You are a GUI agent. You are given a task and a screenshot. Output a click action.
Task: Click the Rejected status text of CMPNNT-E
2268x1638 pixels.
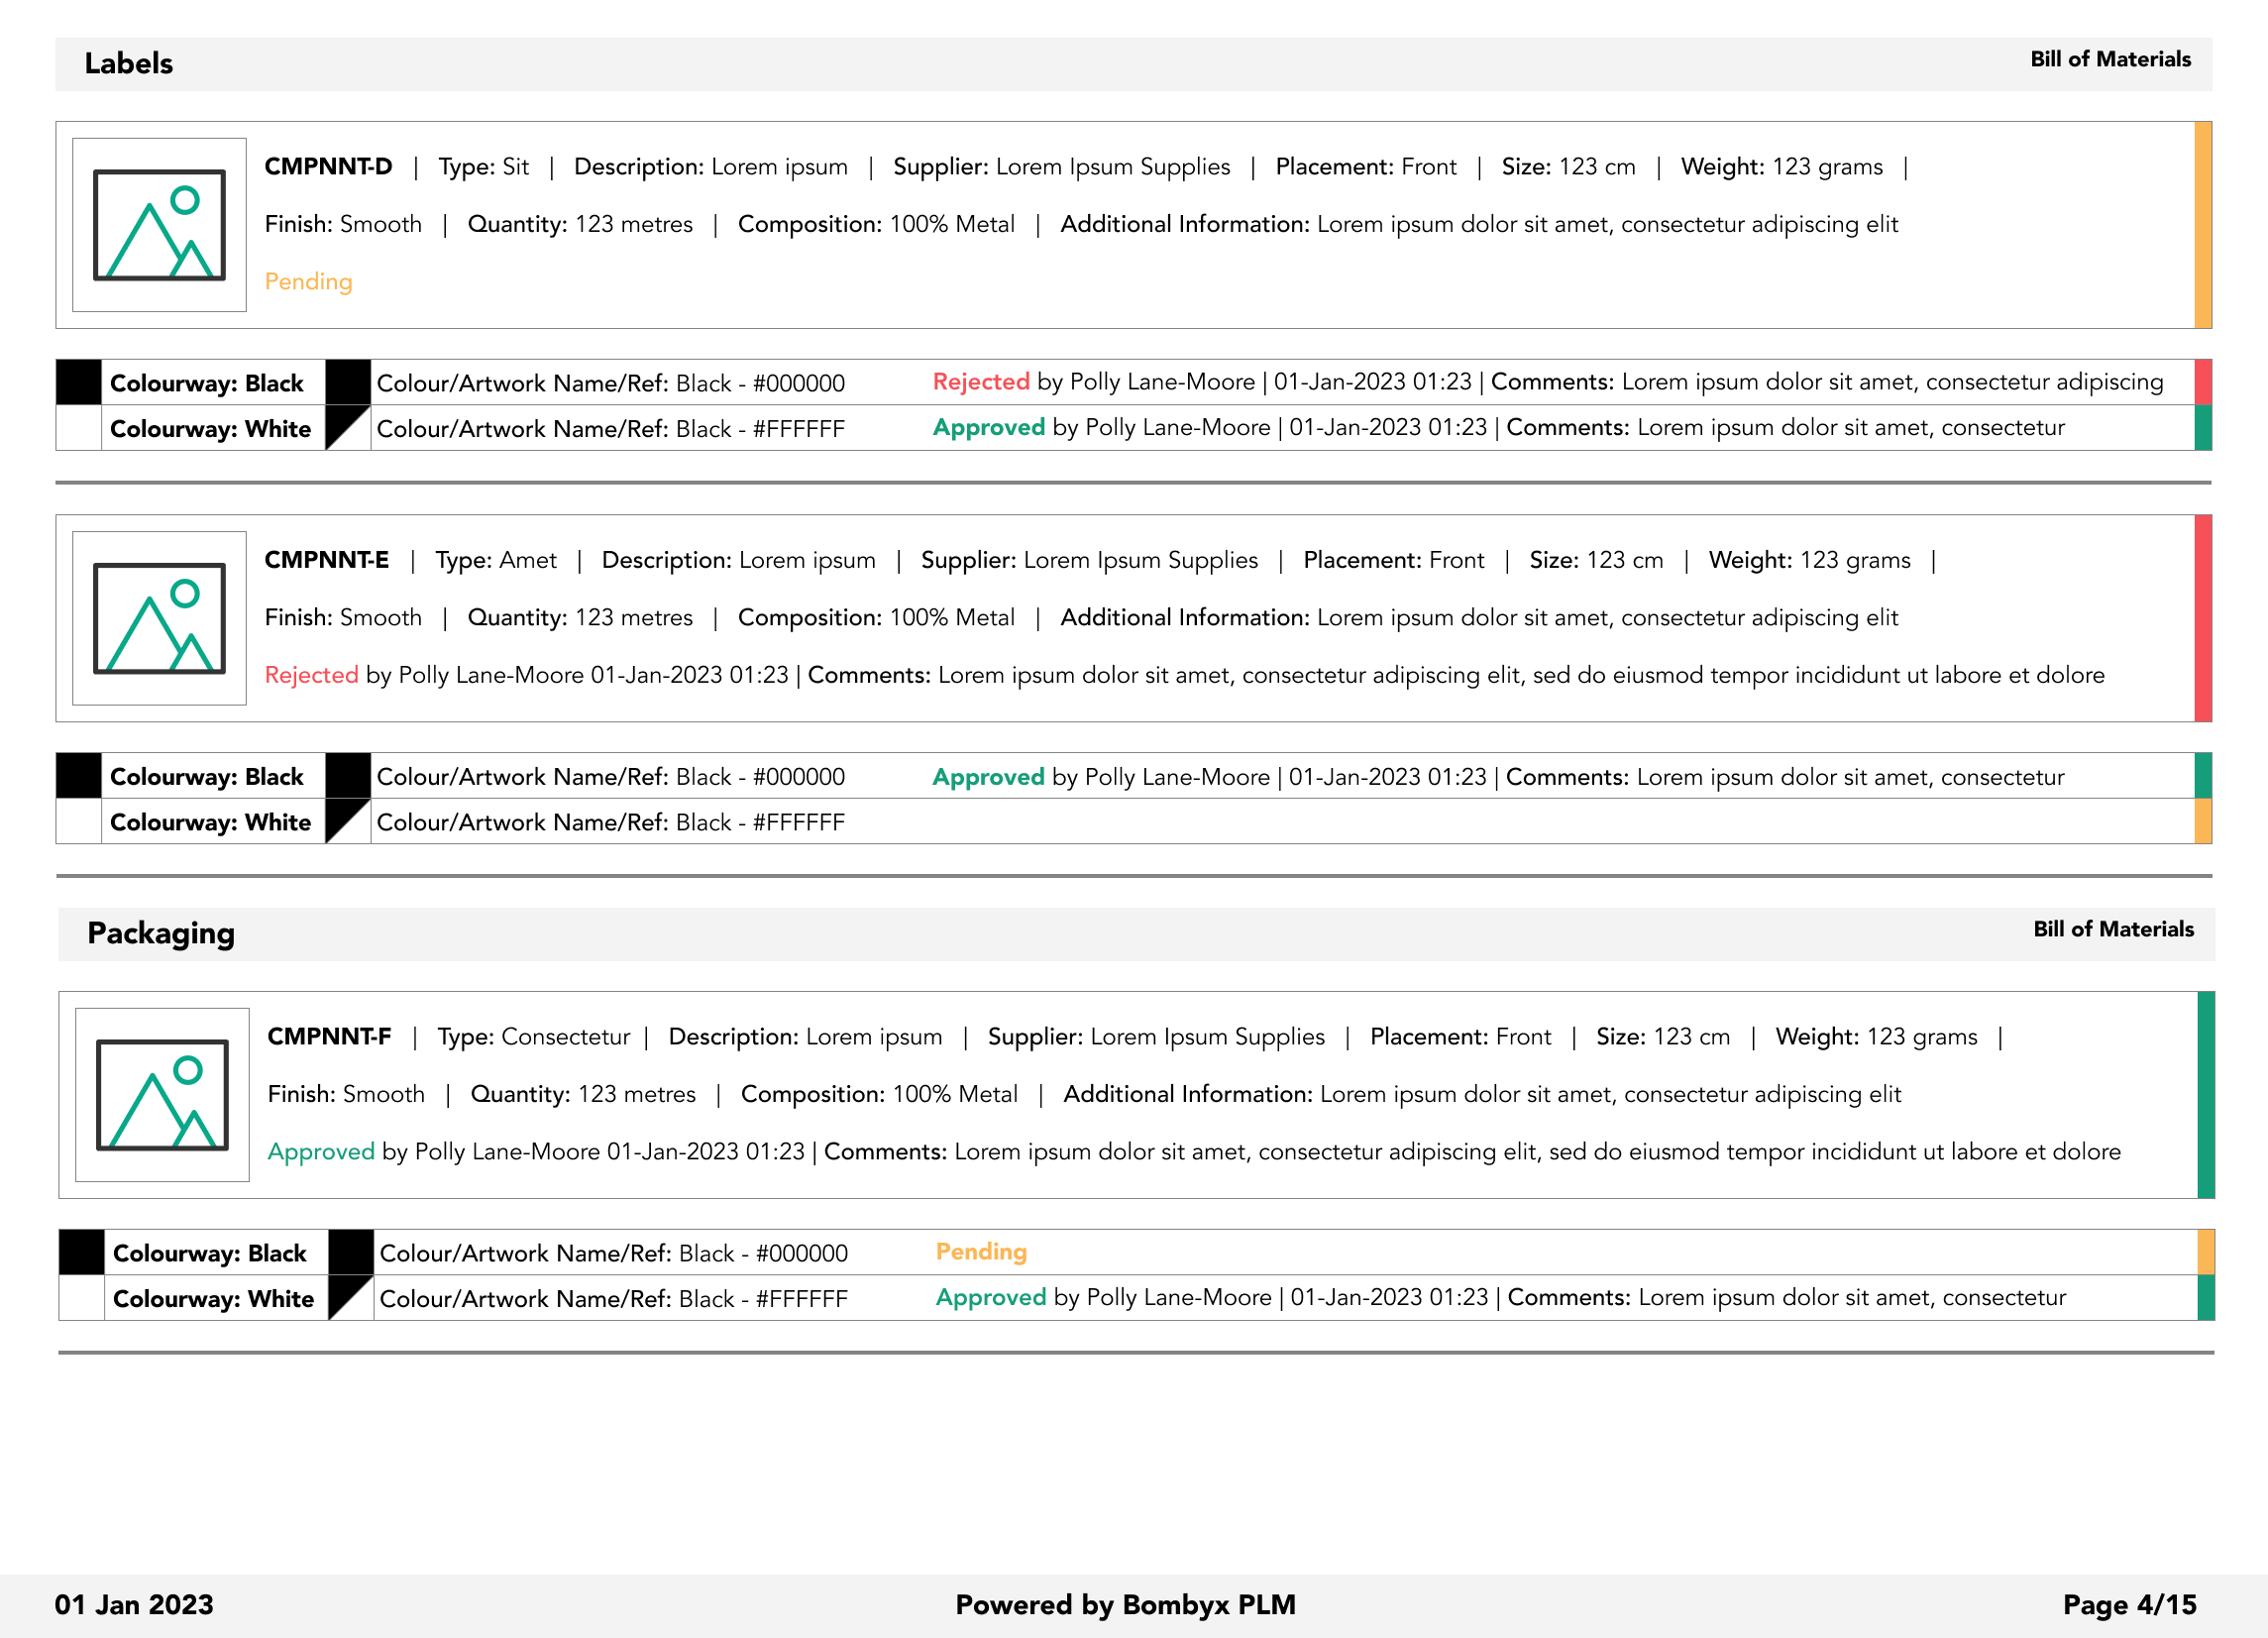311,675
